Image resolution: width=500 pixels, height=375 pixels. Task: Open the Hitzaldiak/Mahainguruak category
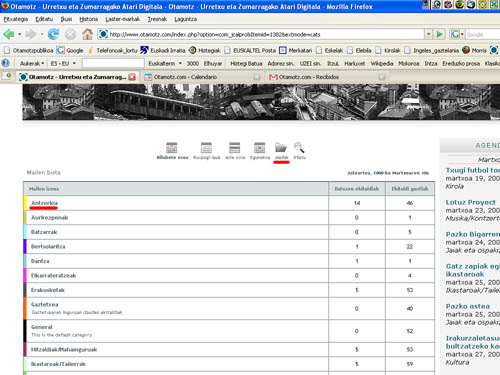pyautogui.click(x=64, y=350)
